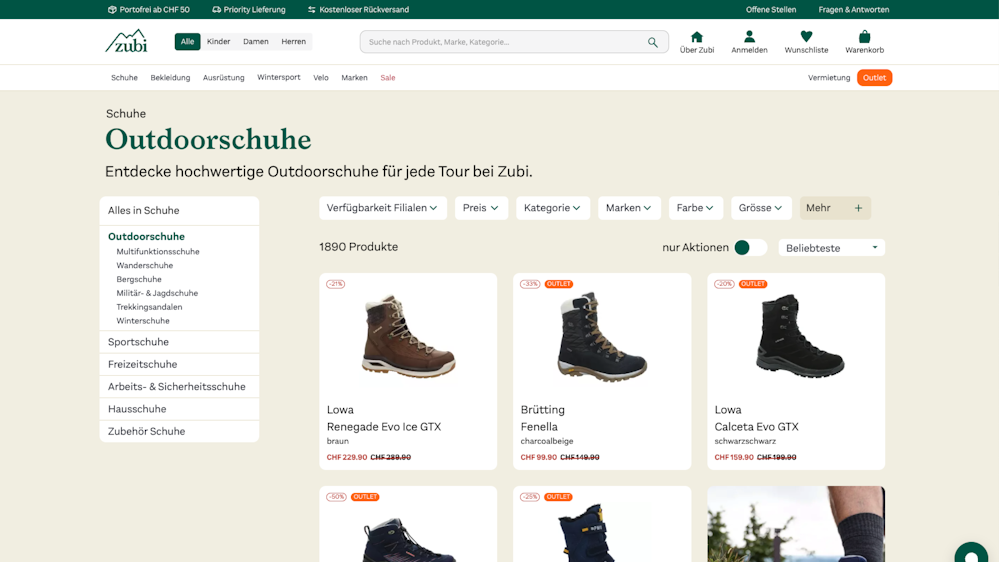Select the Damen audience filter
This screenshot has width=999, height=562.
tap(255, 41)
